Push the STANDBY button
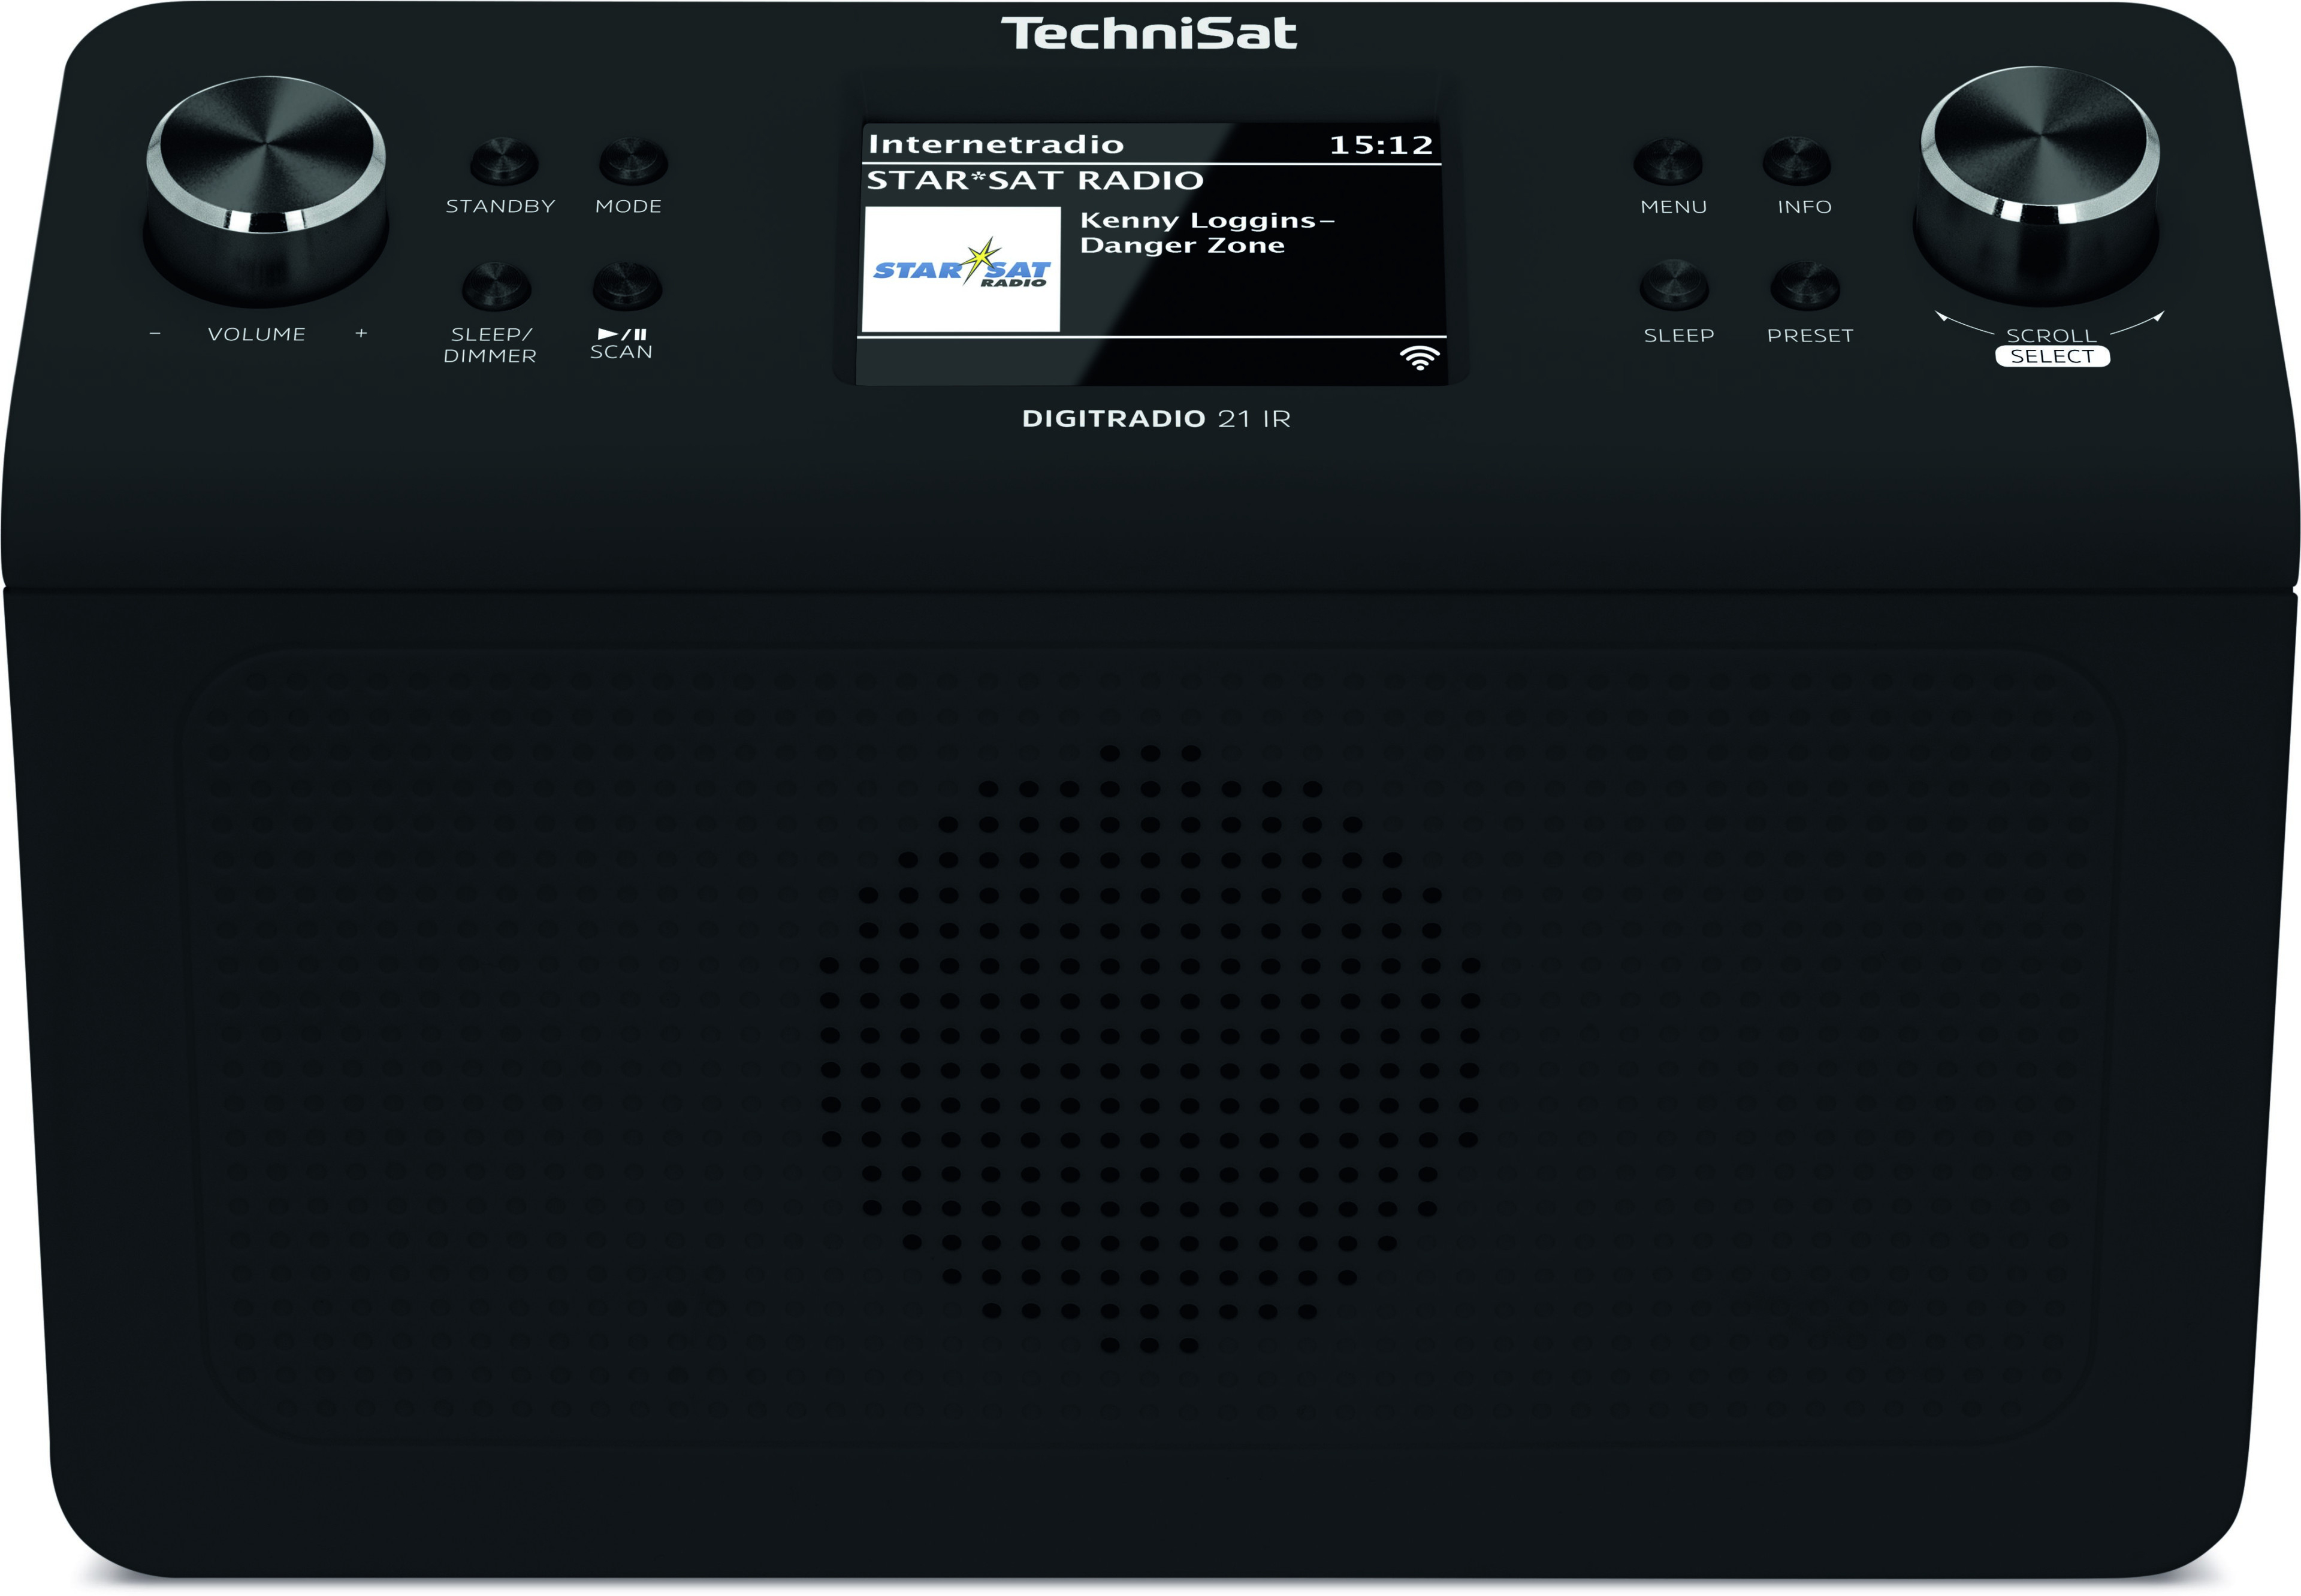The image size is (2301, 1596). 504,161
